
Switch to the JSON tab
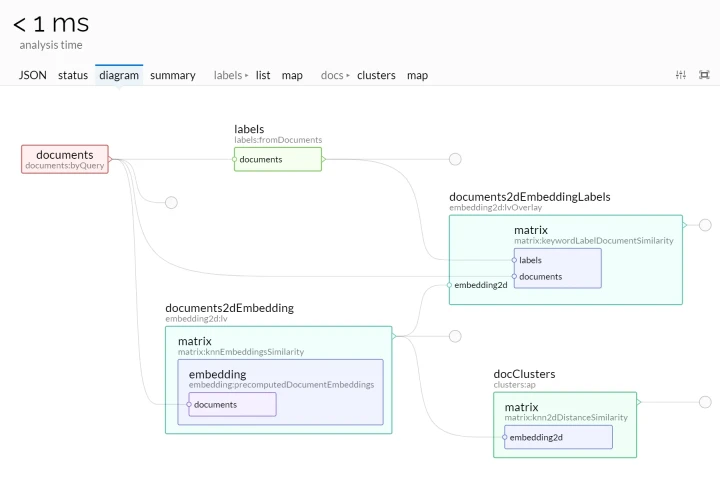(33, 75)
